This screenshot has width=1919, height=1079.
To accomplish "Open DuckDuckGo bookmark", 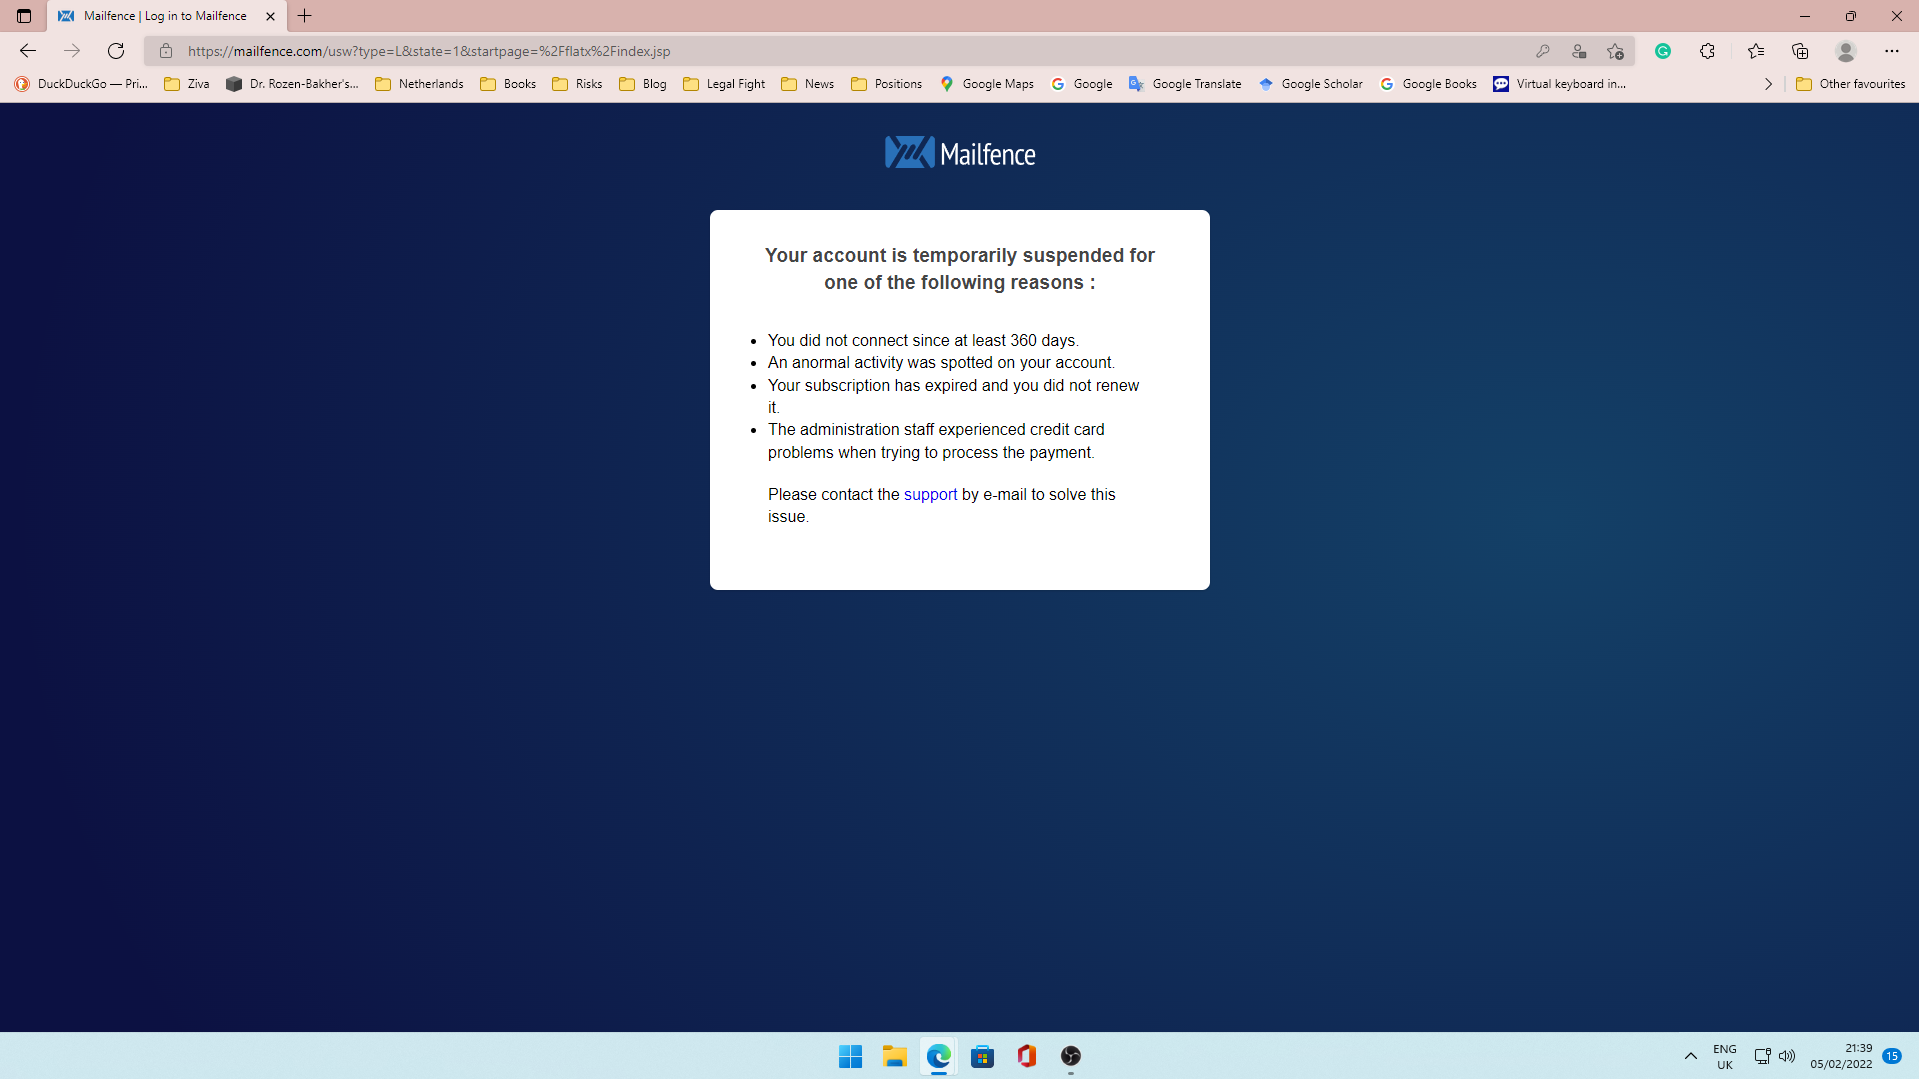I will pyautogui.click(x=81, y=84).
